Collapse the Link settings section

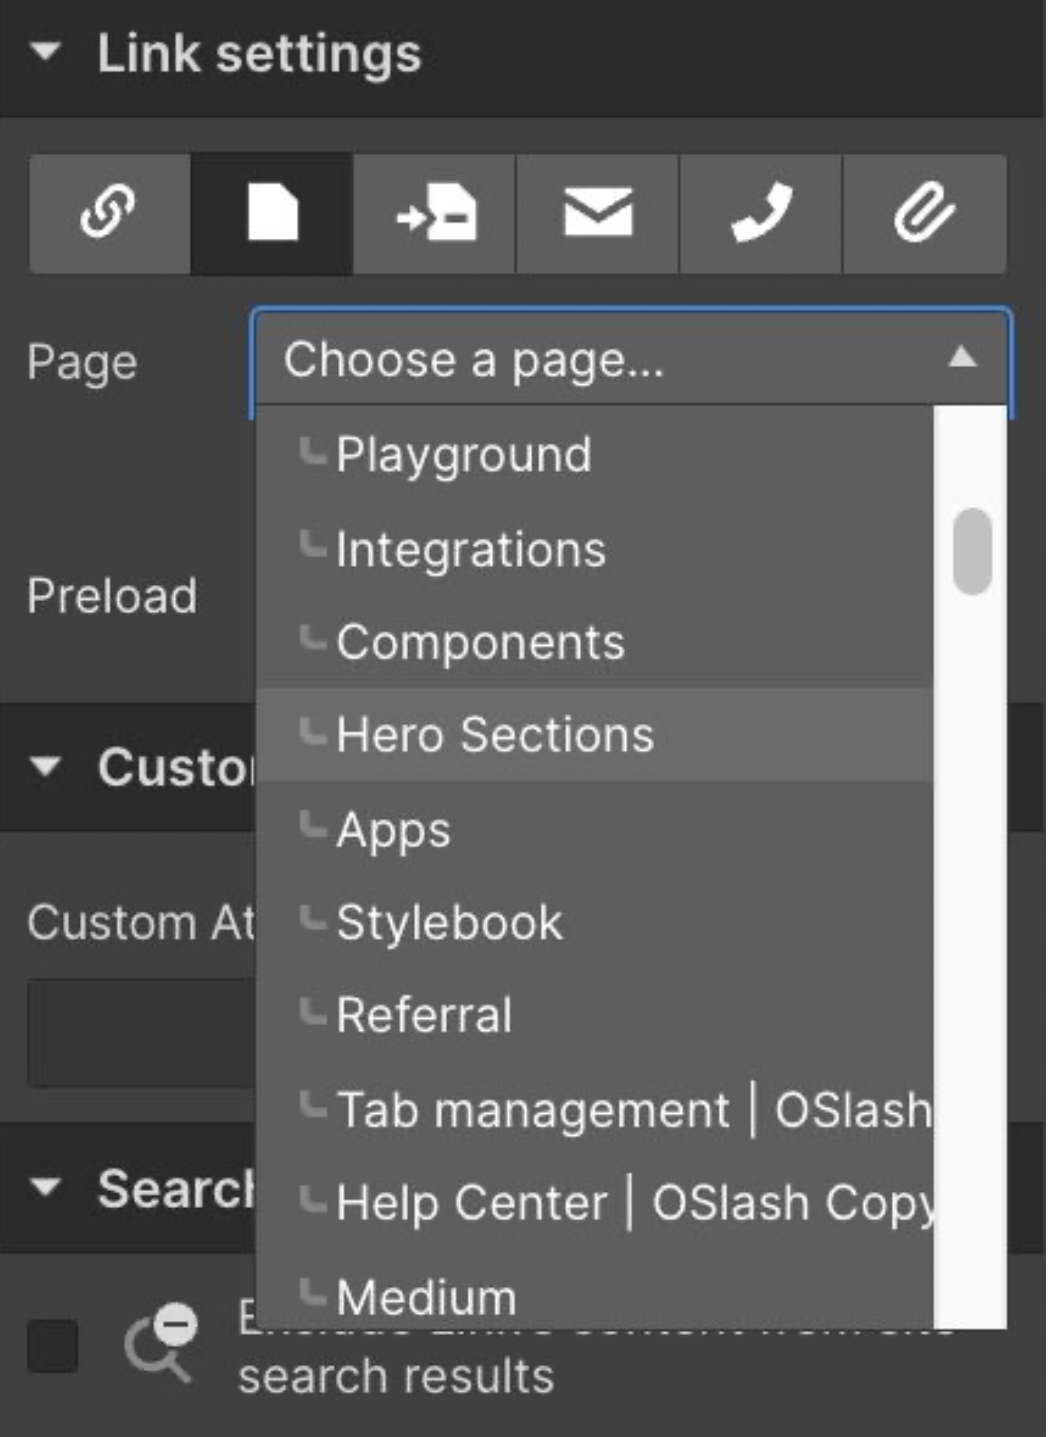pos(46,52)
